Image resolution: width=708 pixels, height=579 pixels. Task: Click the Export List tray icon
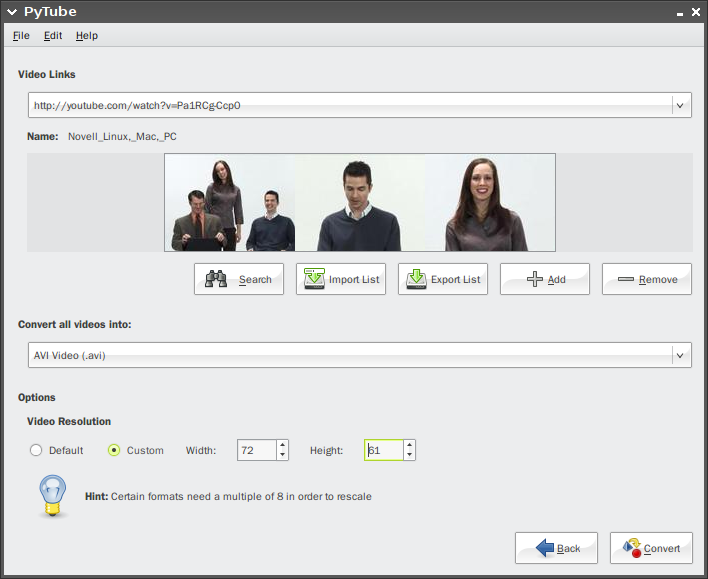coord(416,279)
